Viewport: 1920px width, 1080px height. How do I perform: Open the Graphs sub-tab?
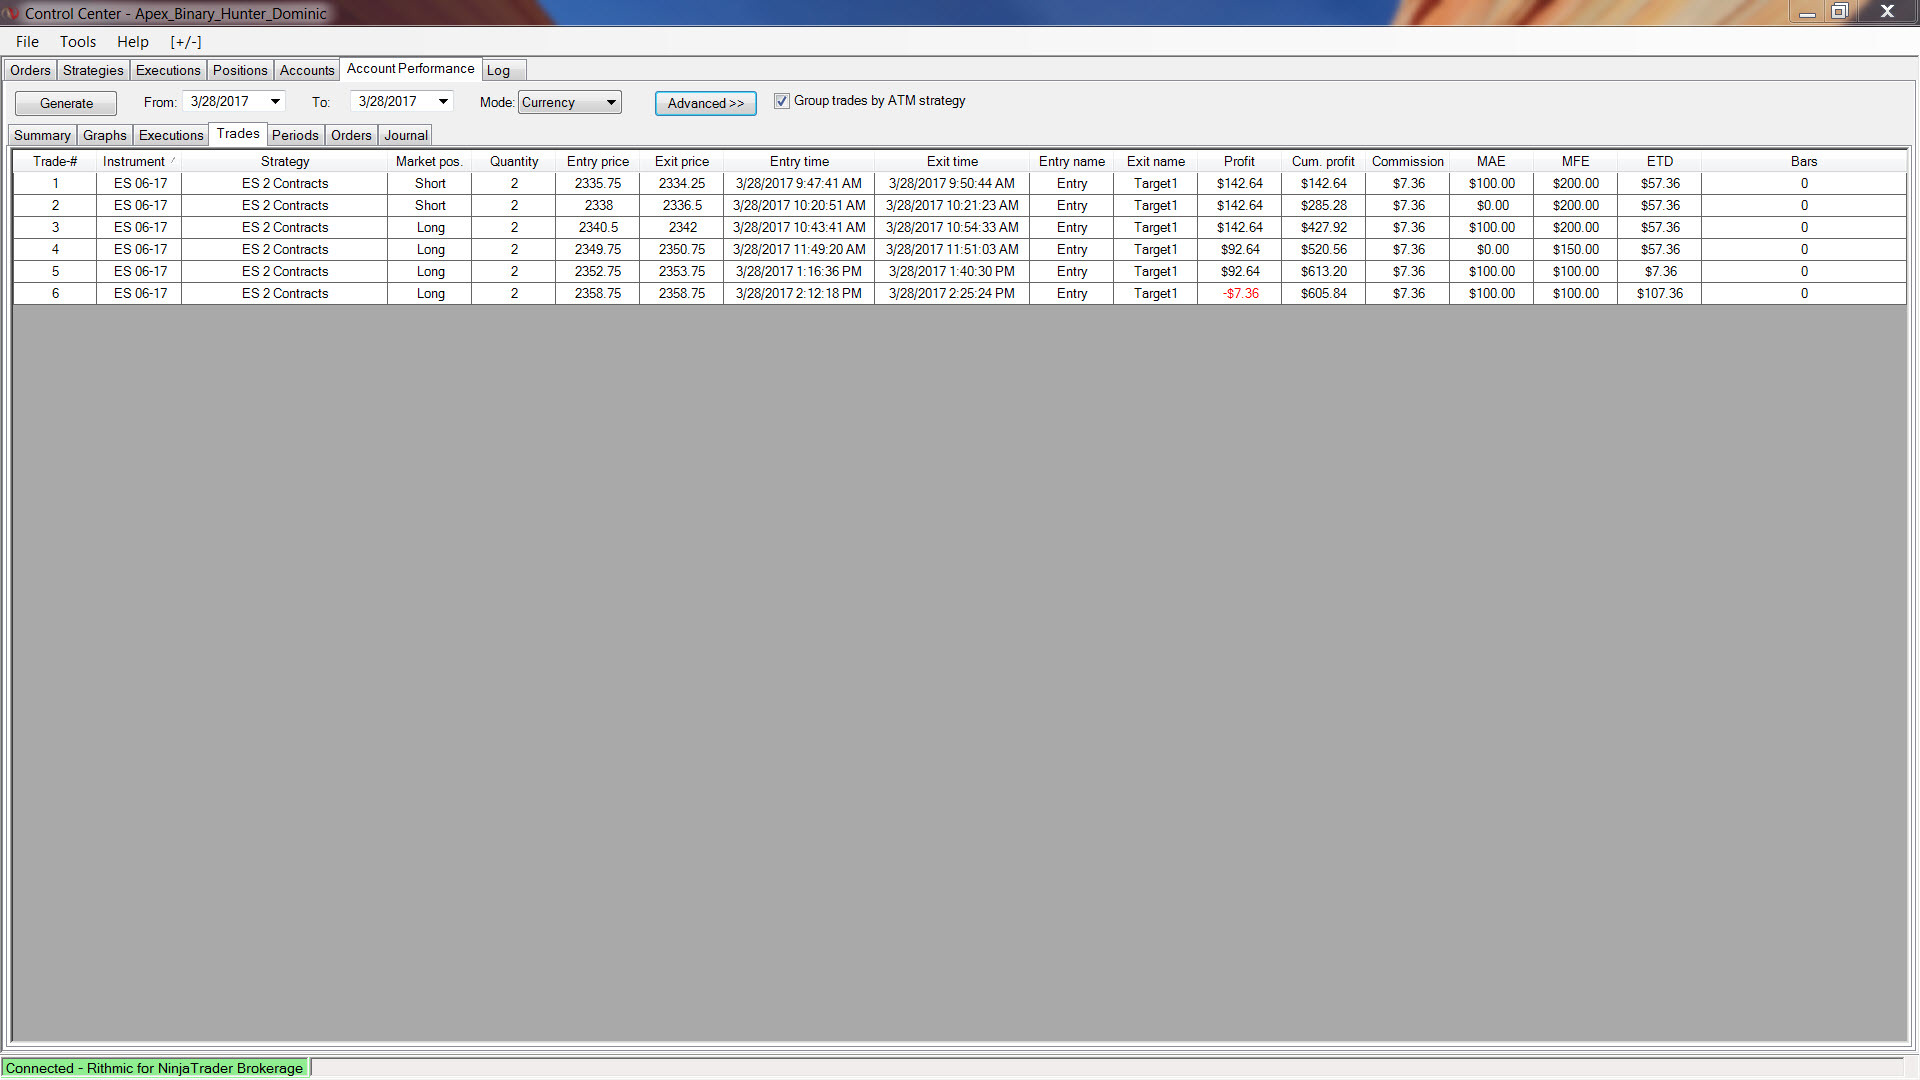coord(104,135)
